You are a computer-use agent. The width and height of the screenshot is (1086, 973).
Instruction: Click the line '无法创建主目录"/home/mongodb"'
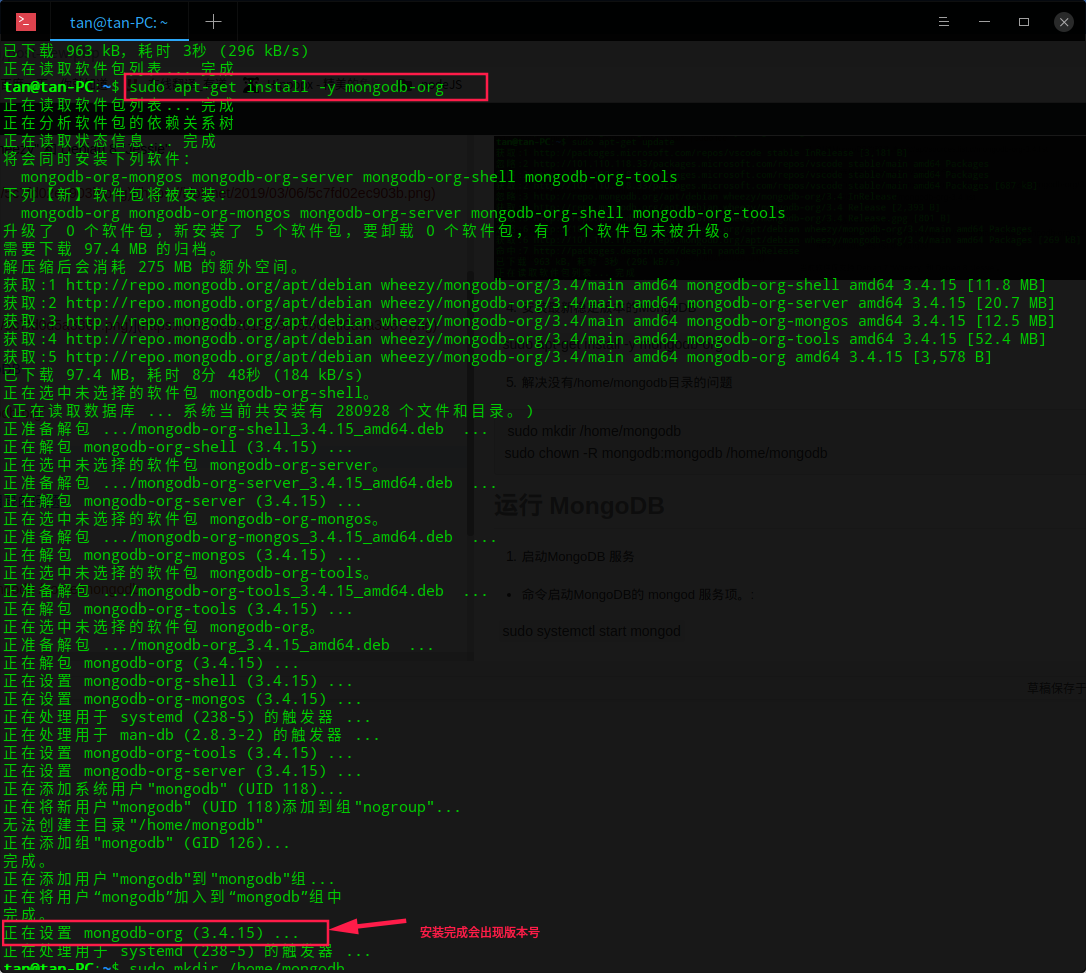coord(134,825)
